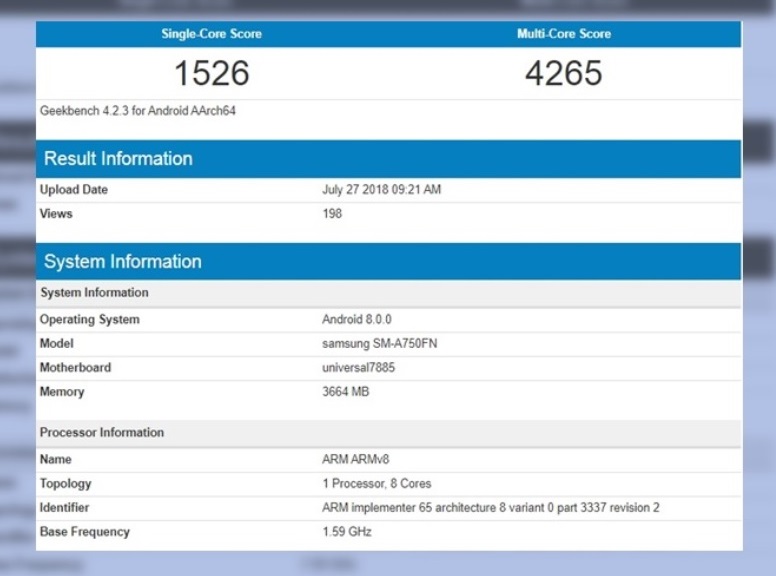Viewport: 776px width, 576px height.
Task: Click Geekbench 4.2.3 for Android AArch64 text
Action: 138,111
